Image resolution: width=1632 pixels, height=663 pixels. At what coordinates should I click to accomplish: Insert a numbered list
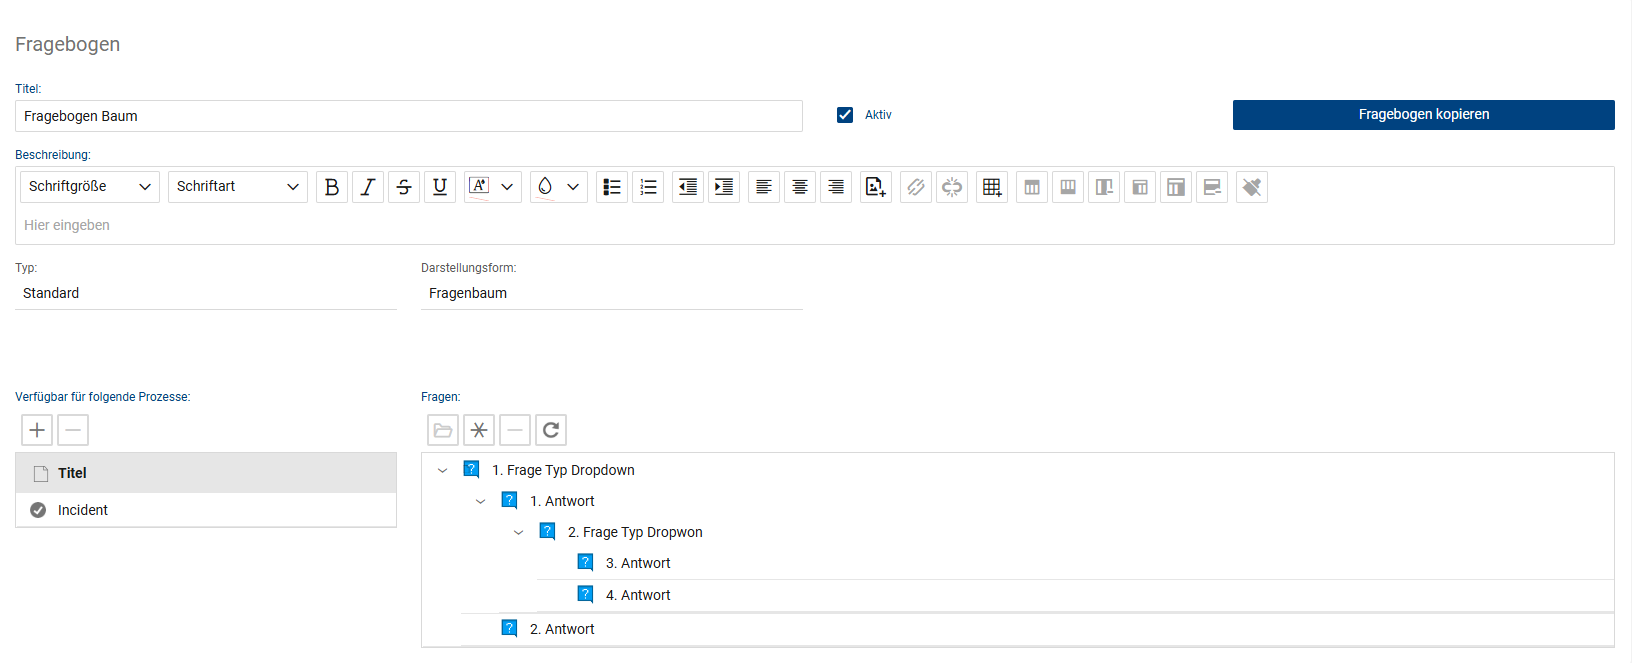click(648, 187)
